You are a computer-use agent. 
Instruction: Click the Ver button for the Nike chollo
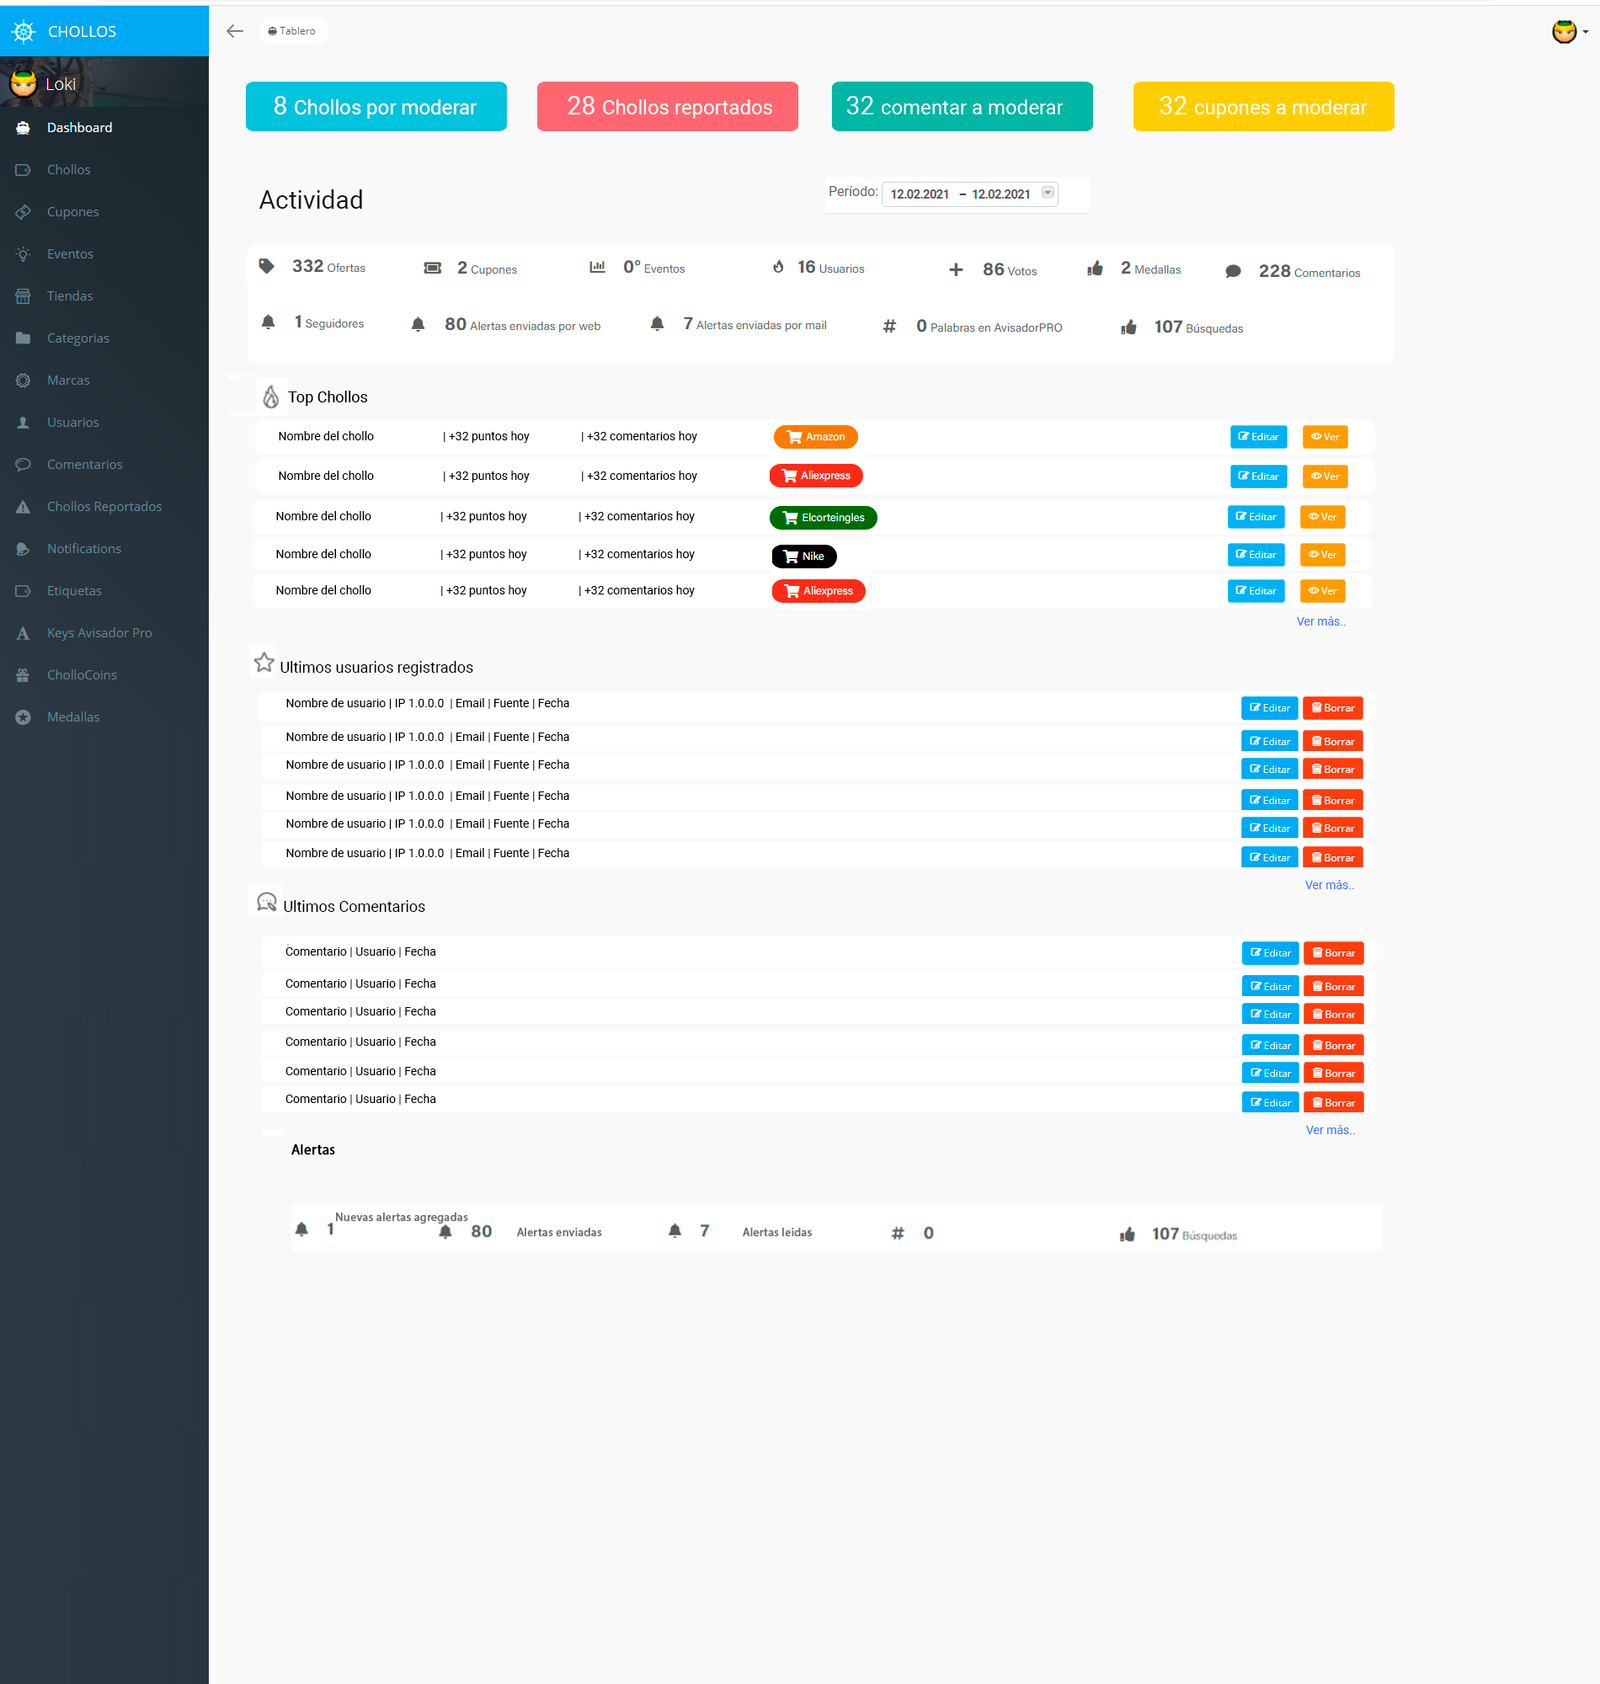1322,555
